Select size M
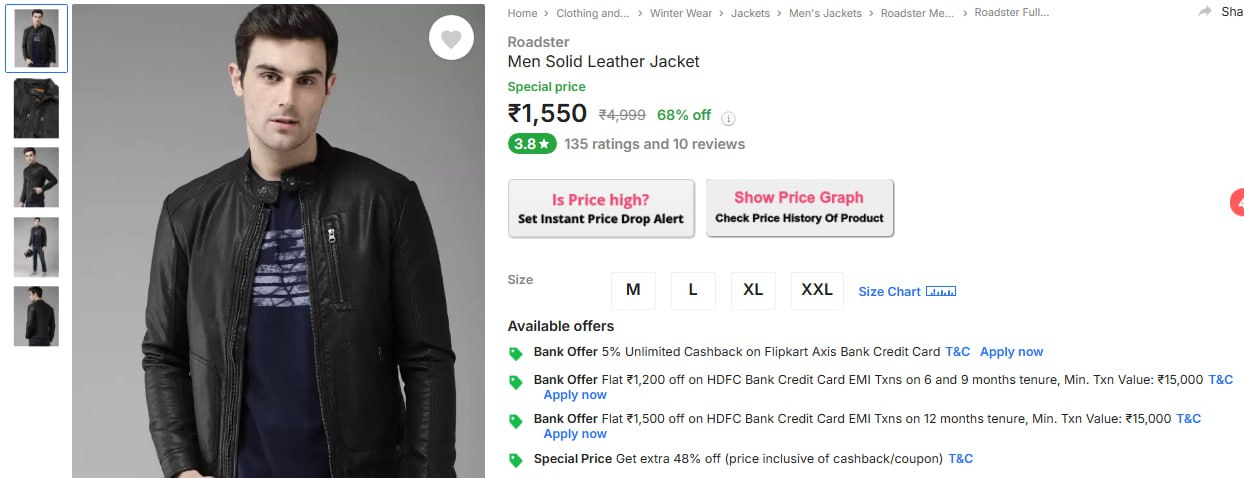1244x478 pixels. [x=633, y=290]
